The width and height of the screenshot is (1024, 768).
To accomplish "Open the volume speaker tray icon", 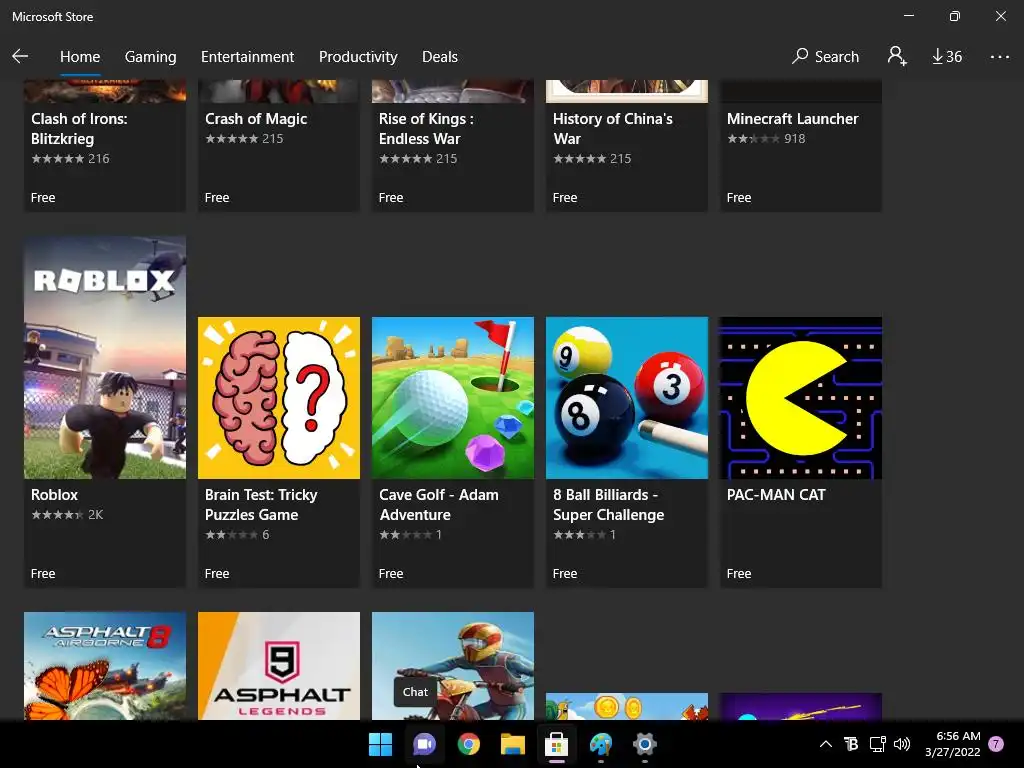I will (x=902, y=744).
